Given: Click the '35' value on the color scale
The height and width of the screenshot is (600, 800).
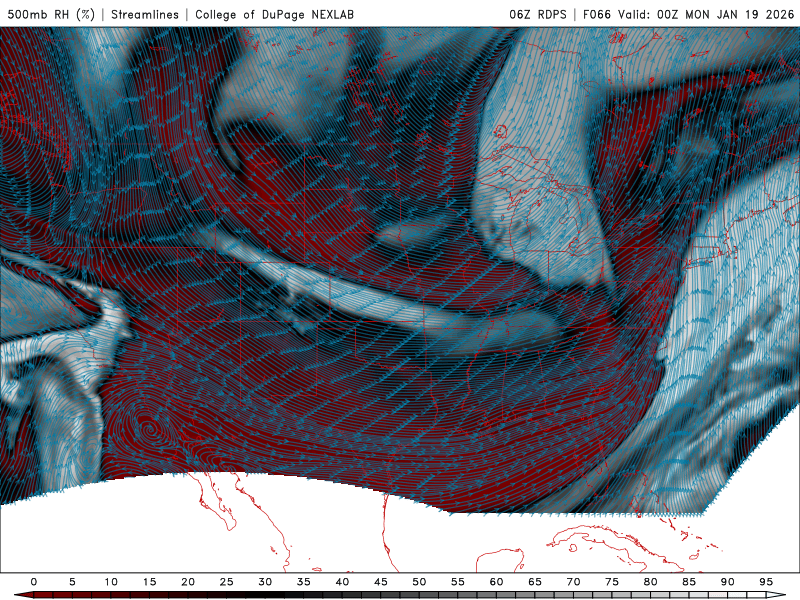Looking at the screenshot, I should (x=304, y=582).
